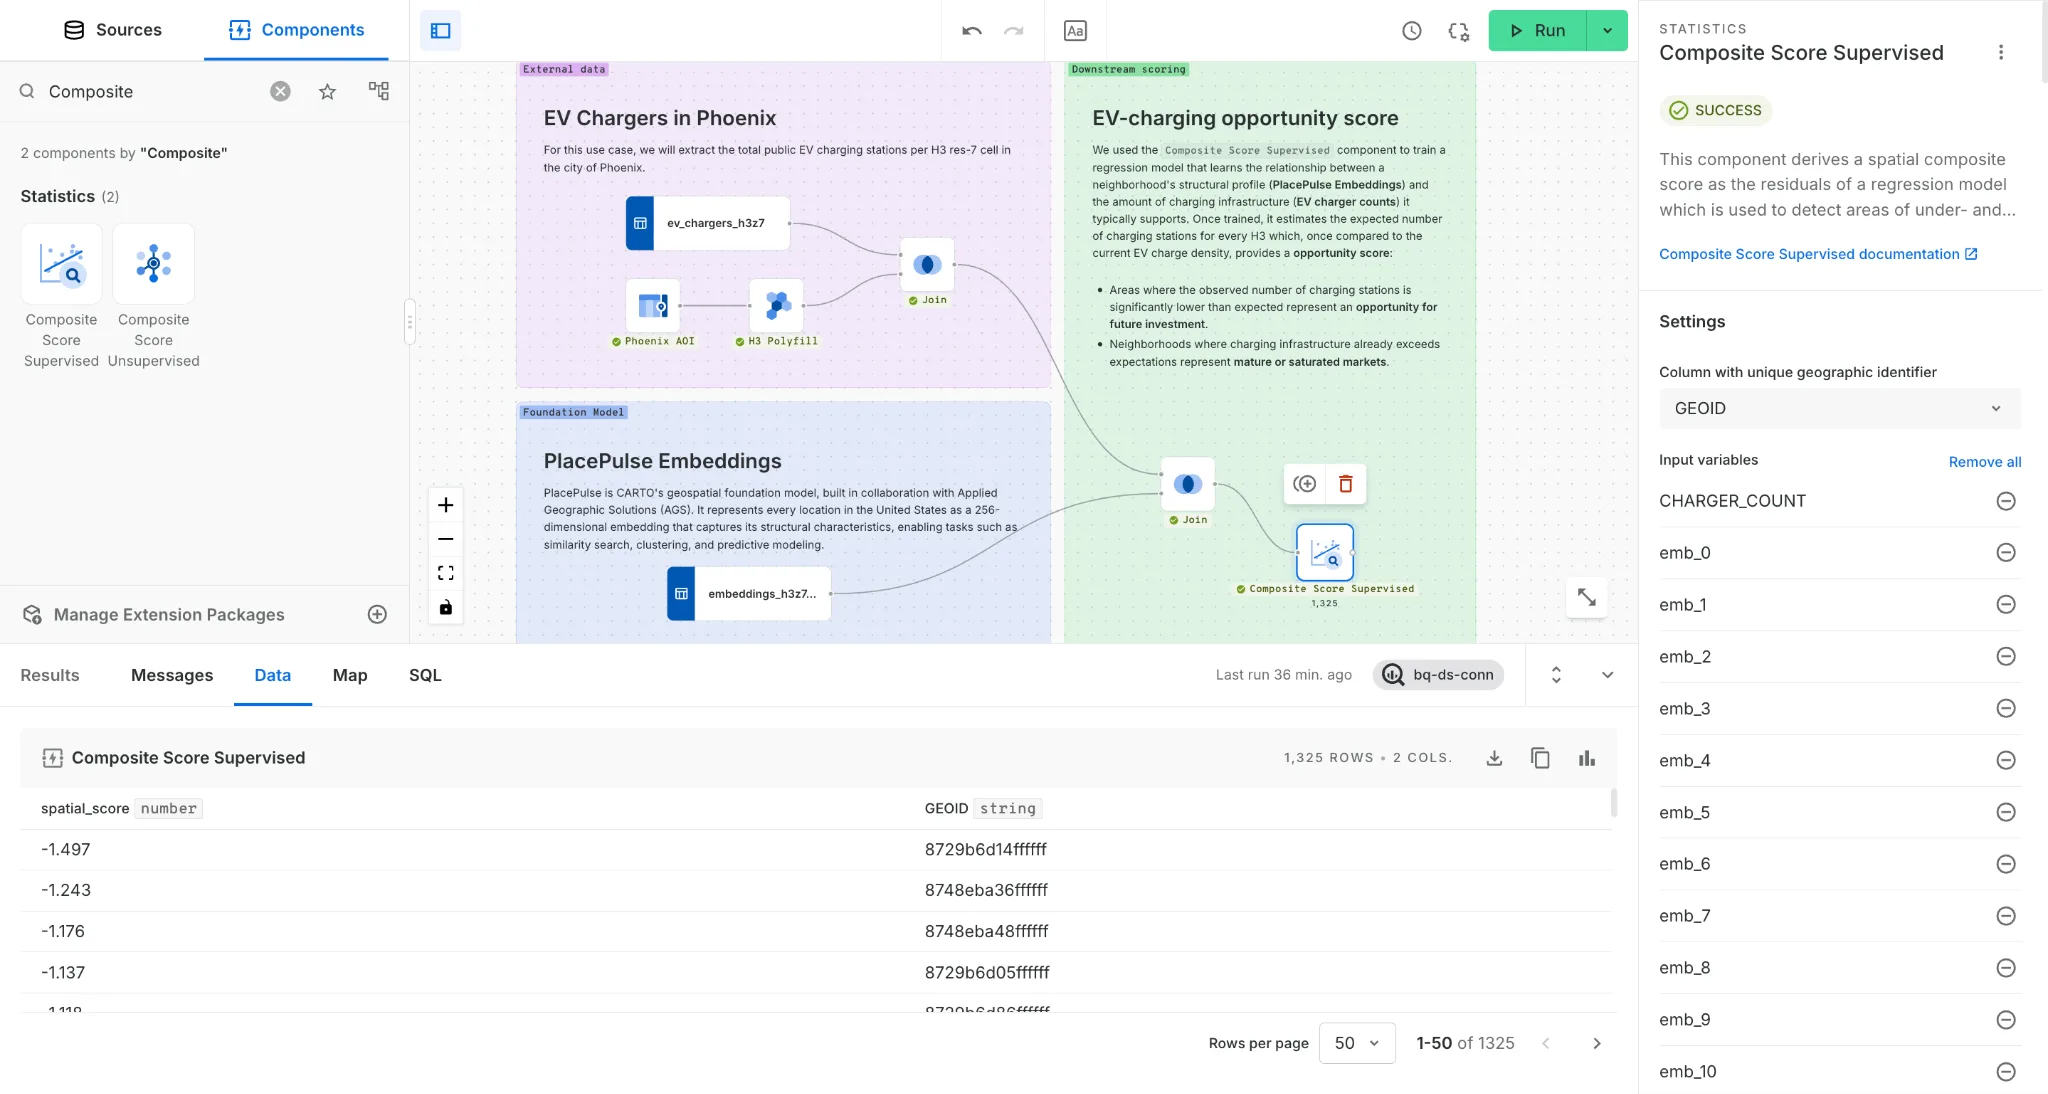Zoom in on the canvas

[446, 505]
